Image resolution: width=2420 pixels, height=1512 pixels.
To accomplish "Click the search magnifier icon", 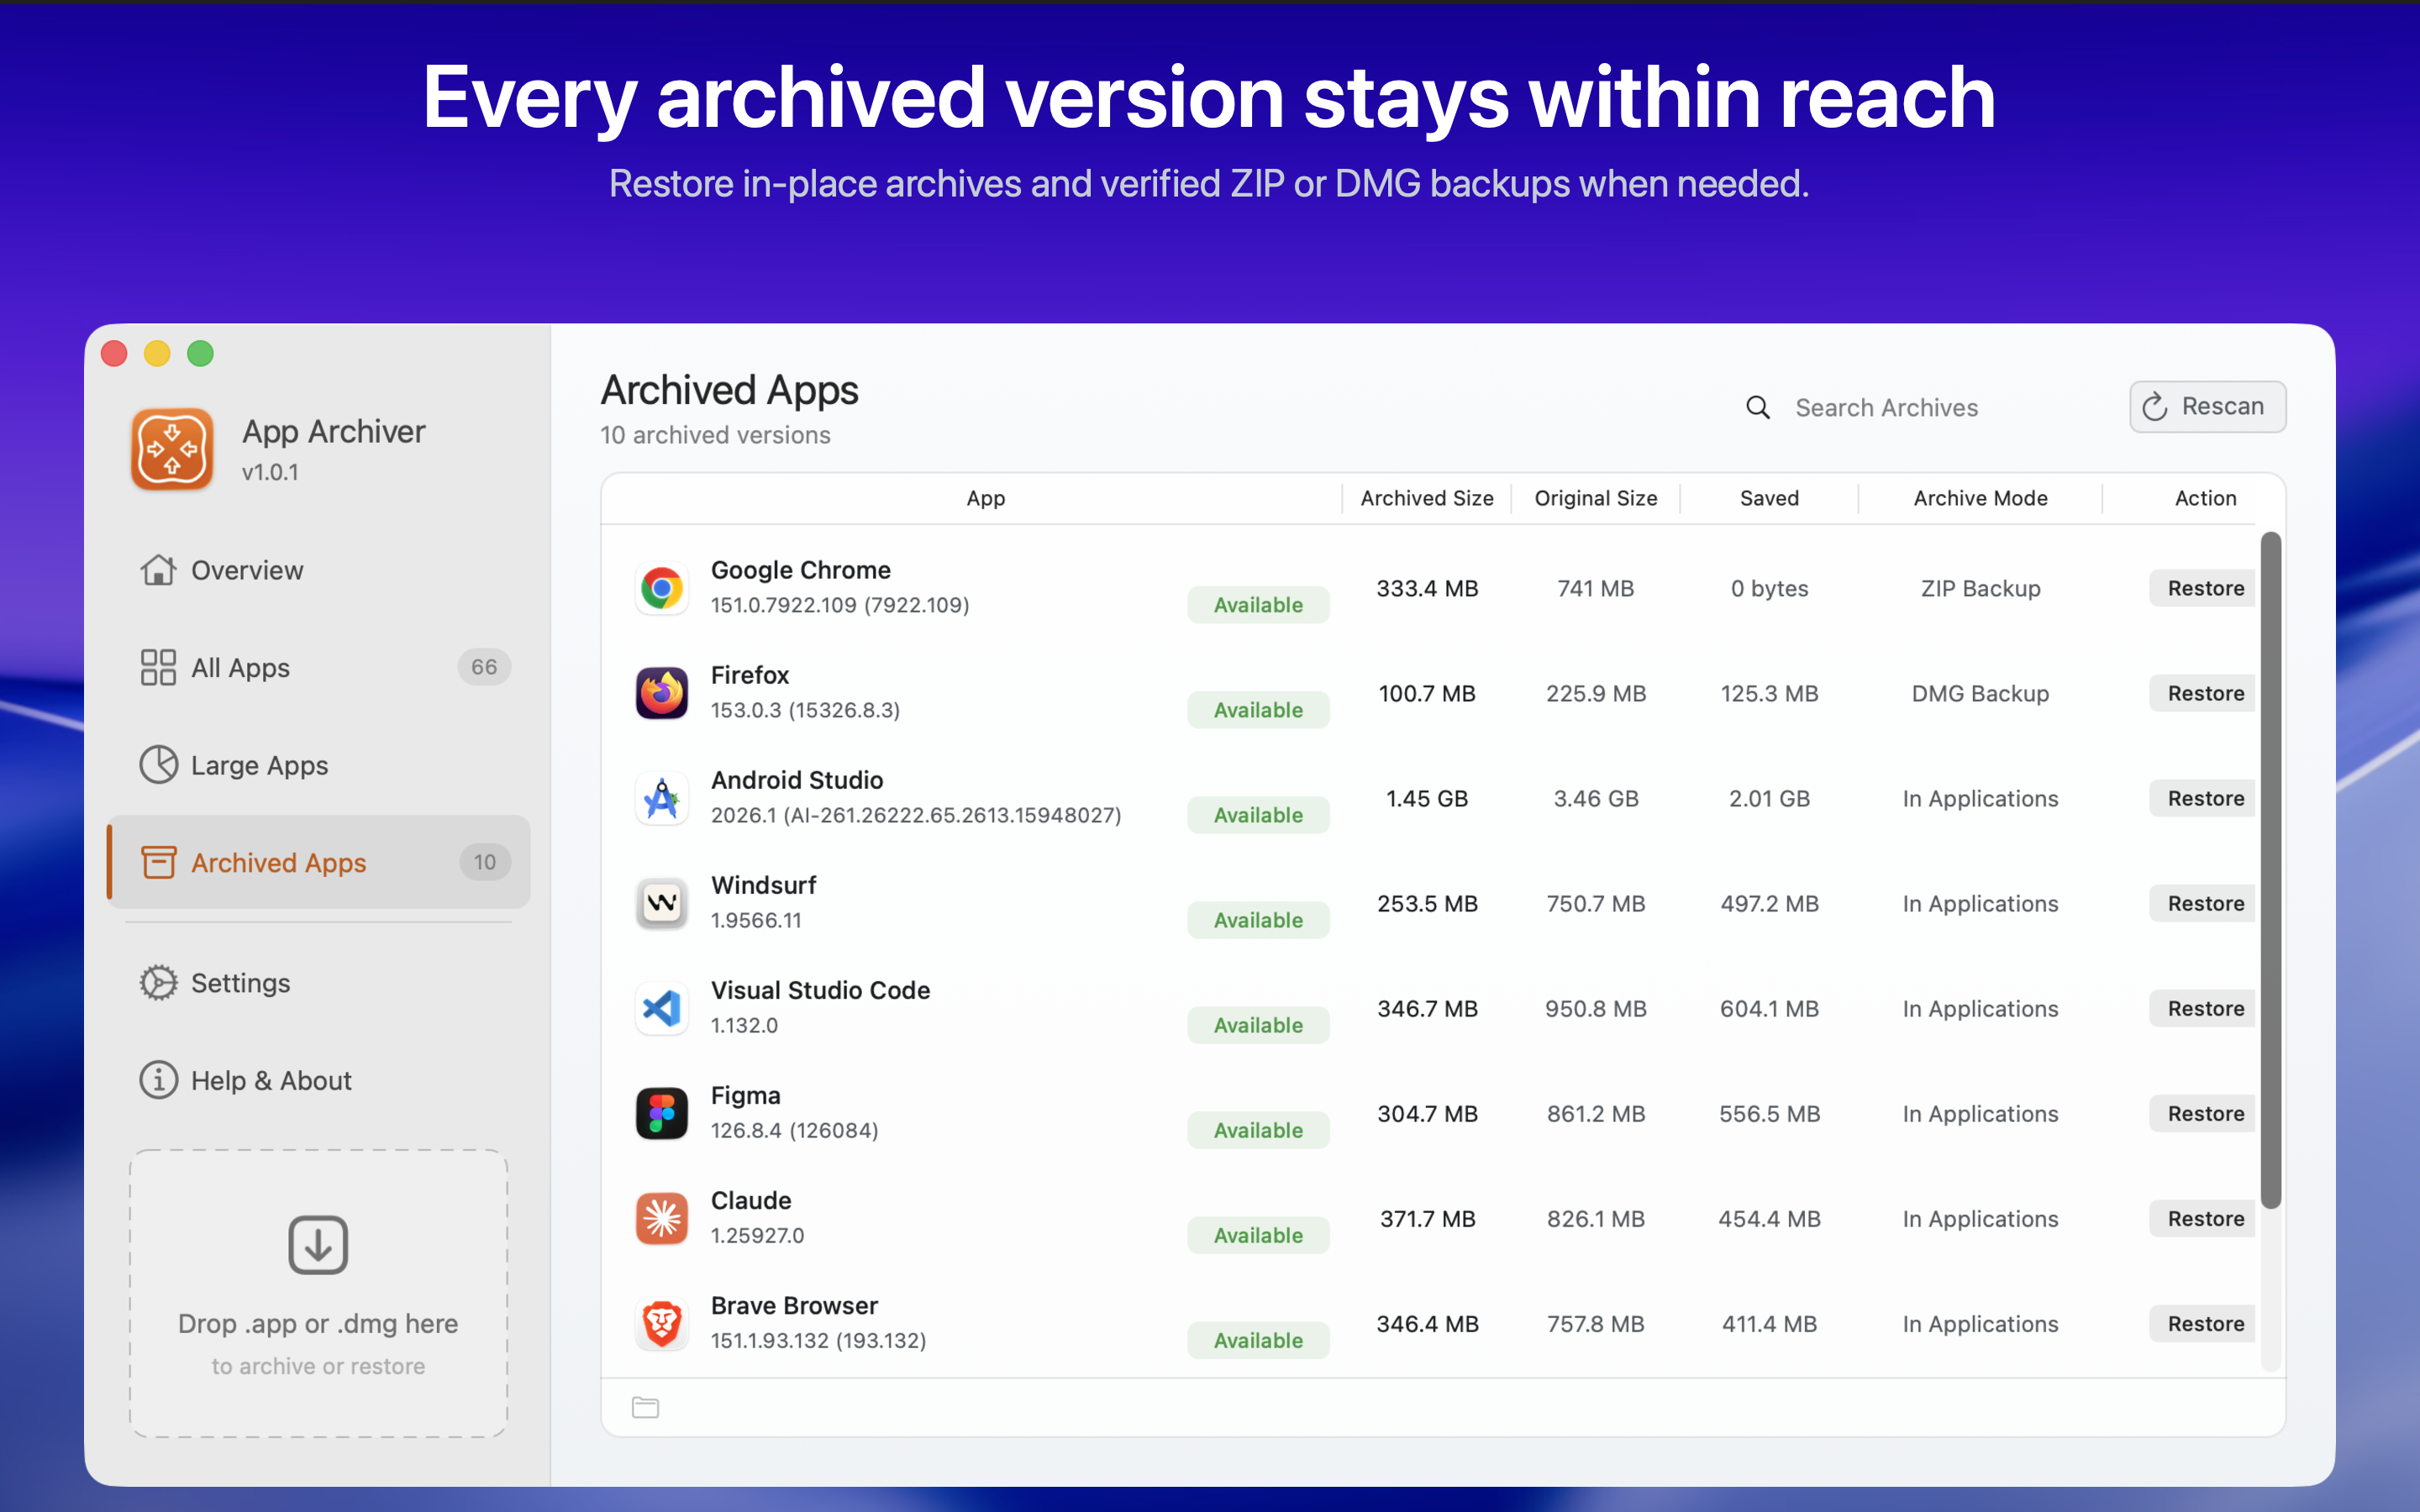I will point(1758,408).
